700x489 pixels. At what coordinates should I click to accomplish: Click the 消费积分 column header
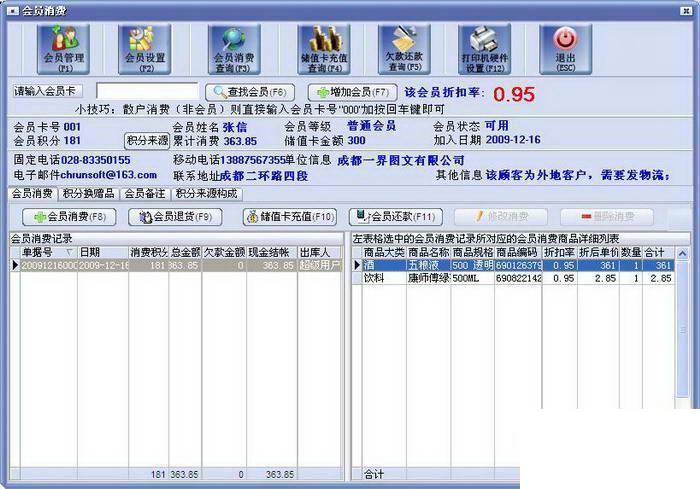pyautogui.click(x=149, y=252)
